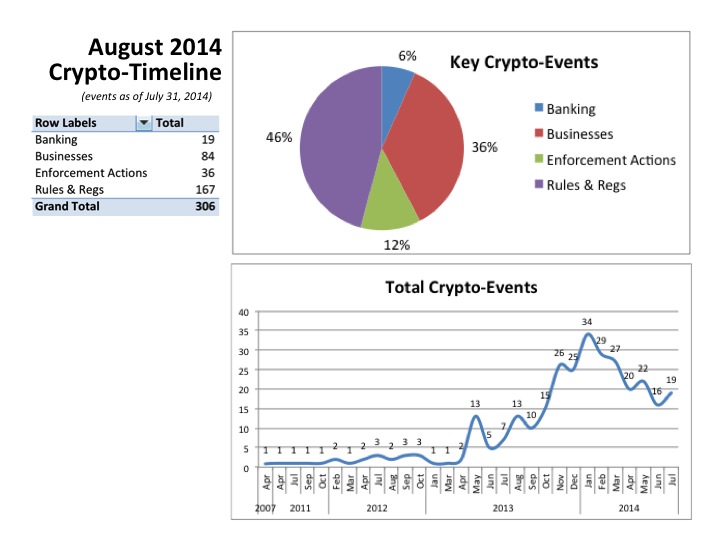Select the Businesses row label
Viewport: 720px width, 540px height.
pyautogui.click(x=62, y=157)
